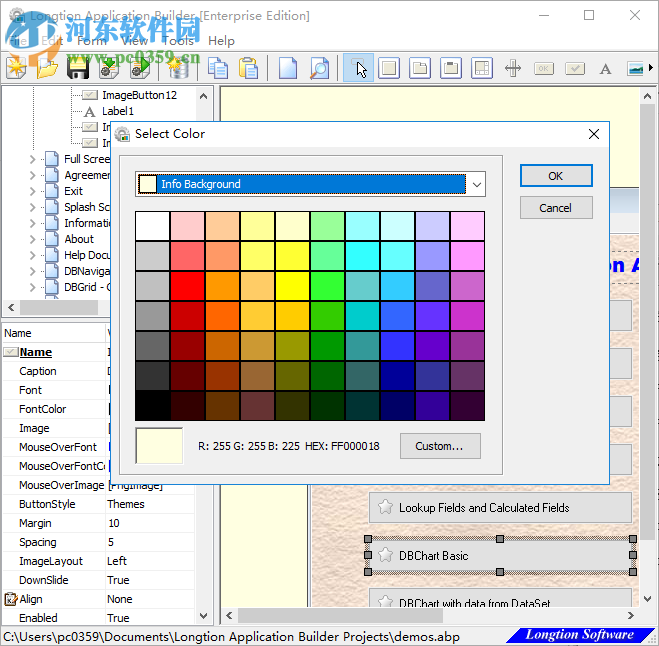Image resolution: width=659 pixels, height=646 pixels.
Task: Click the build project gear-and-down-arrow icon
Action: (109, 68)
